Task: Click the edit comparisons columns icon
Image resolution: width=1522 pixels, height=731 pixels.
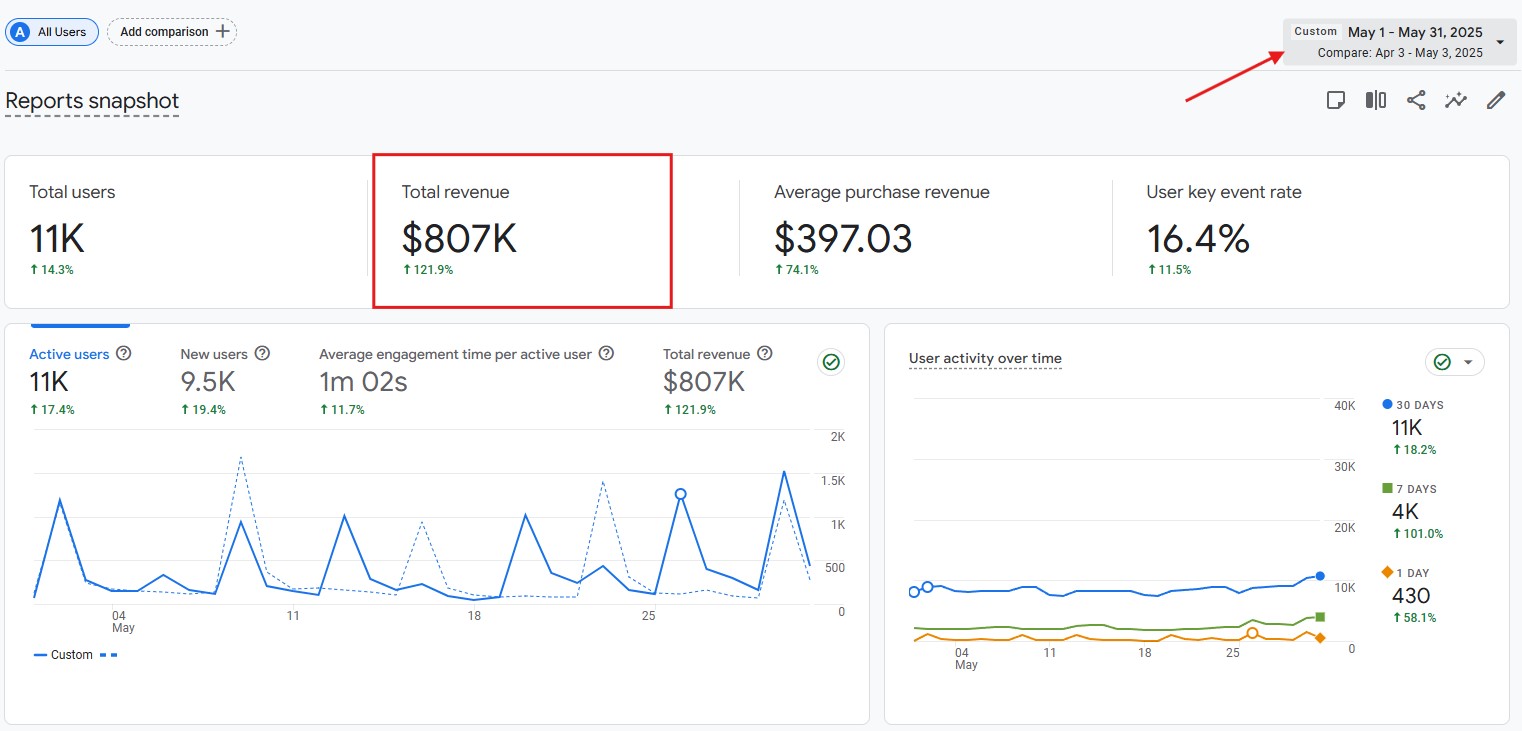Action: (1376, 100)
